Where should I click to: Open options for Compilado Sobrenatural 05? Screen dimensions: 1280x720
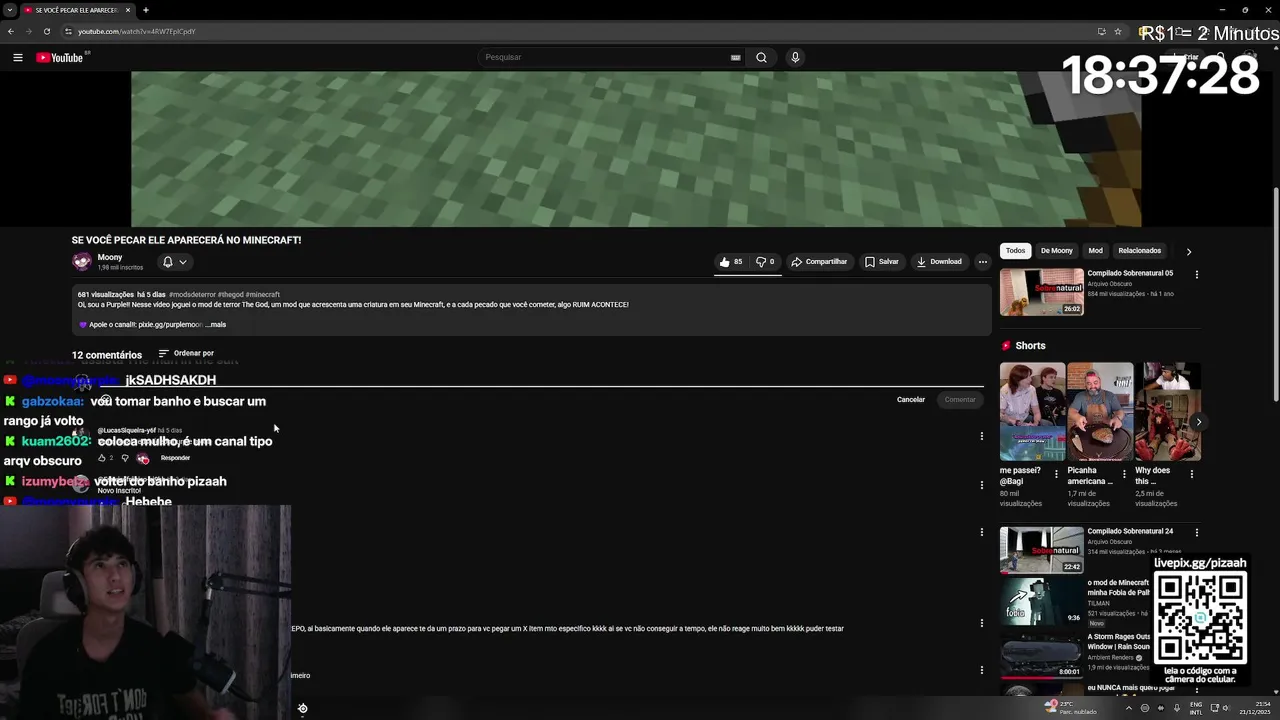click(1196, 275)
